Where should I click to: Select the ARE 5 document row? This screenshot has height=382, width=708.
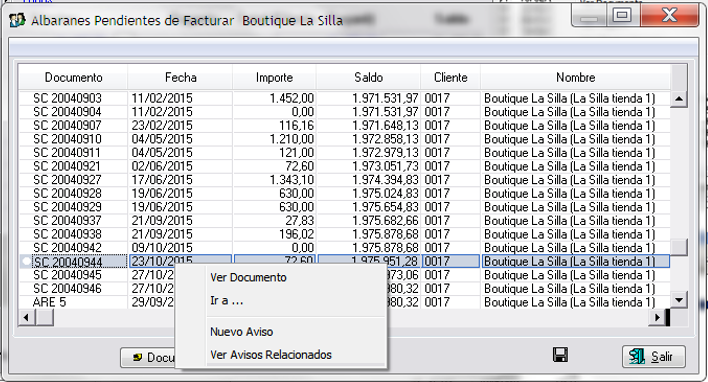[x=49, y=302]
